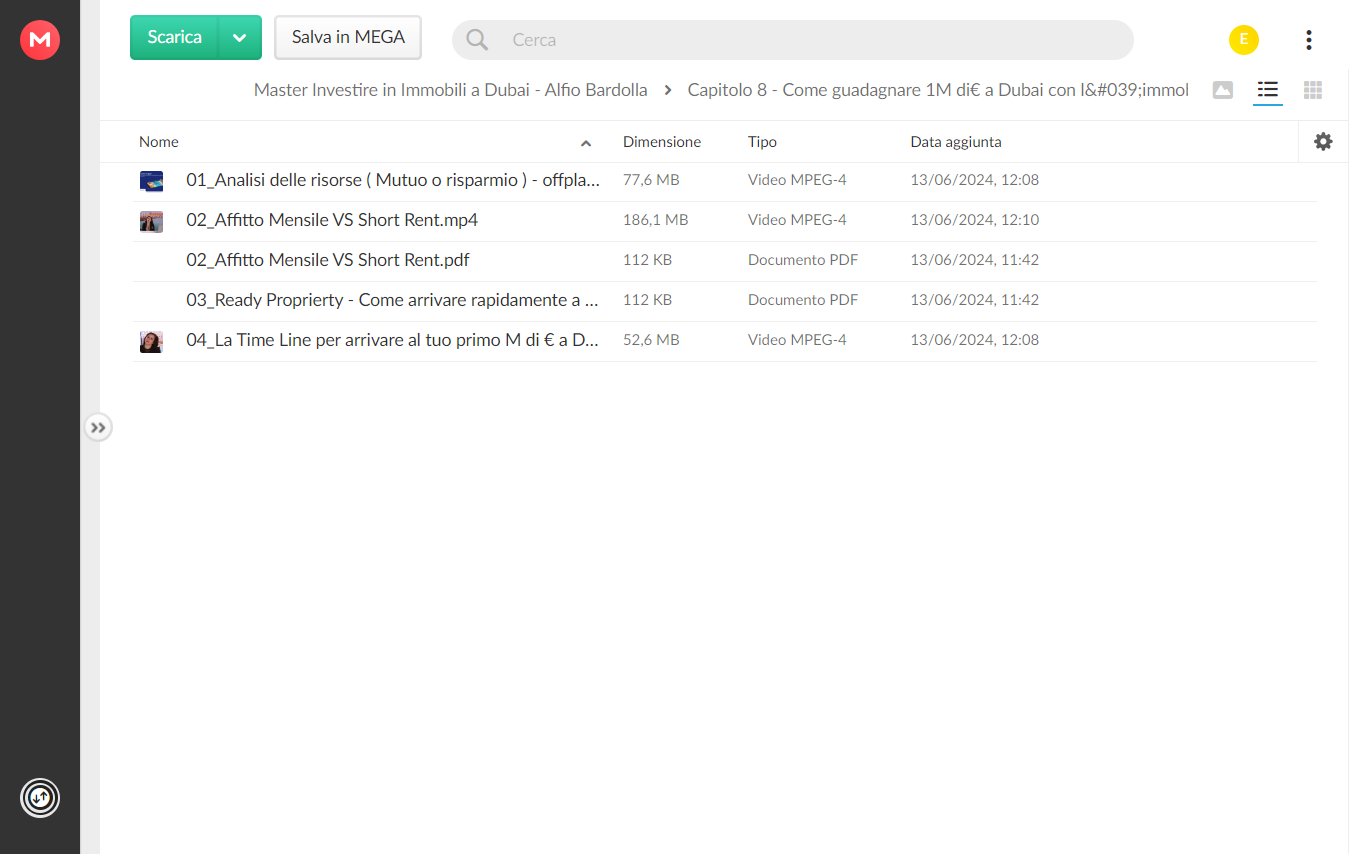
Task: Toggle sort order arrow in Nome column
Action: tap(586, 143)
